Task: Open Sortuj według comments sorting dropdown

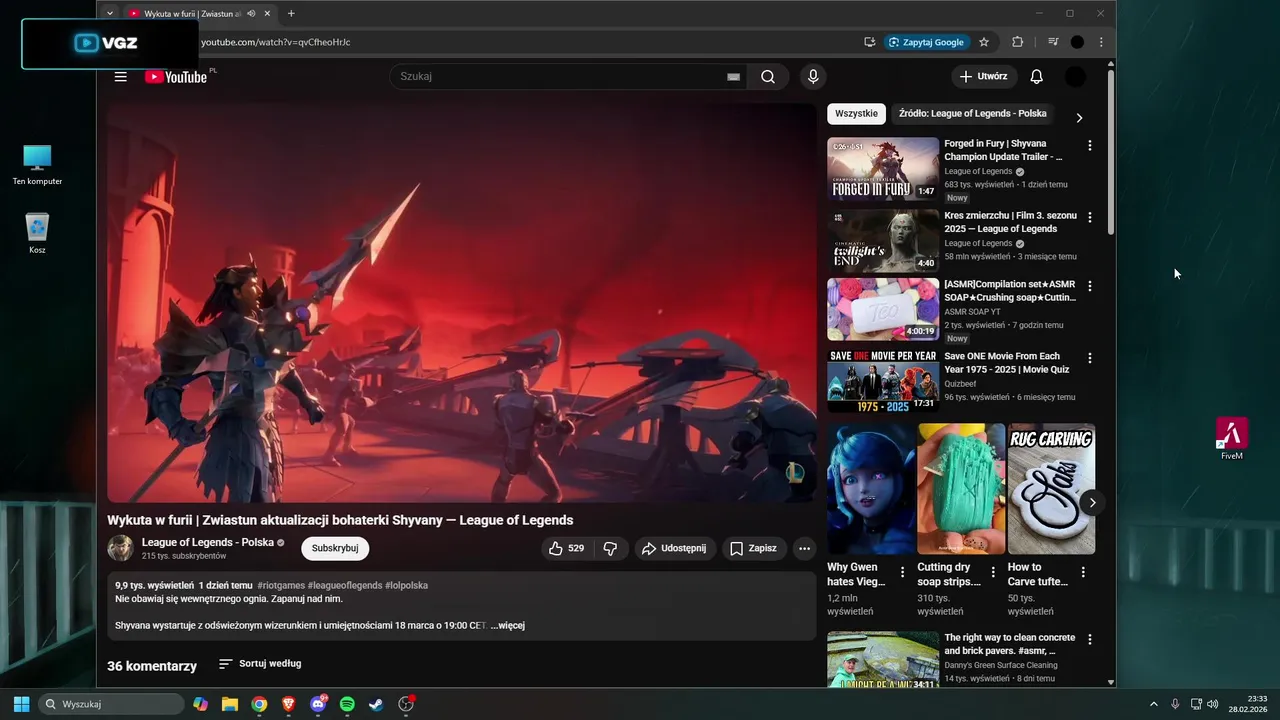Action: pos(260,664)
